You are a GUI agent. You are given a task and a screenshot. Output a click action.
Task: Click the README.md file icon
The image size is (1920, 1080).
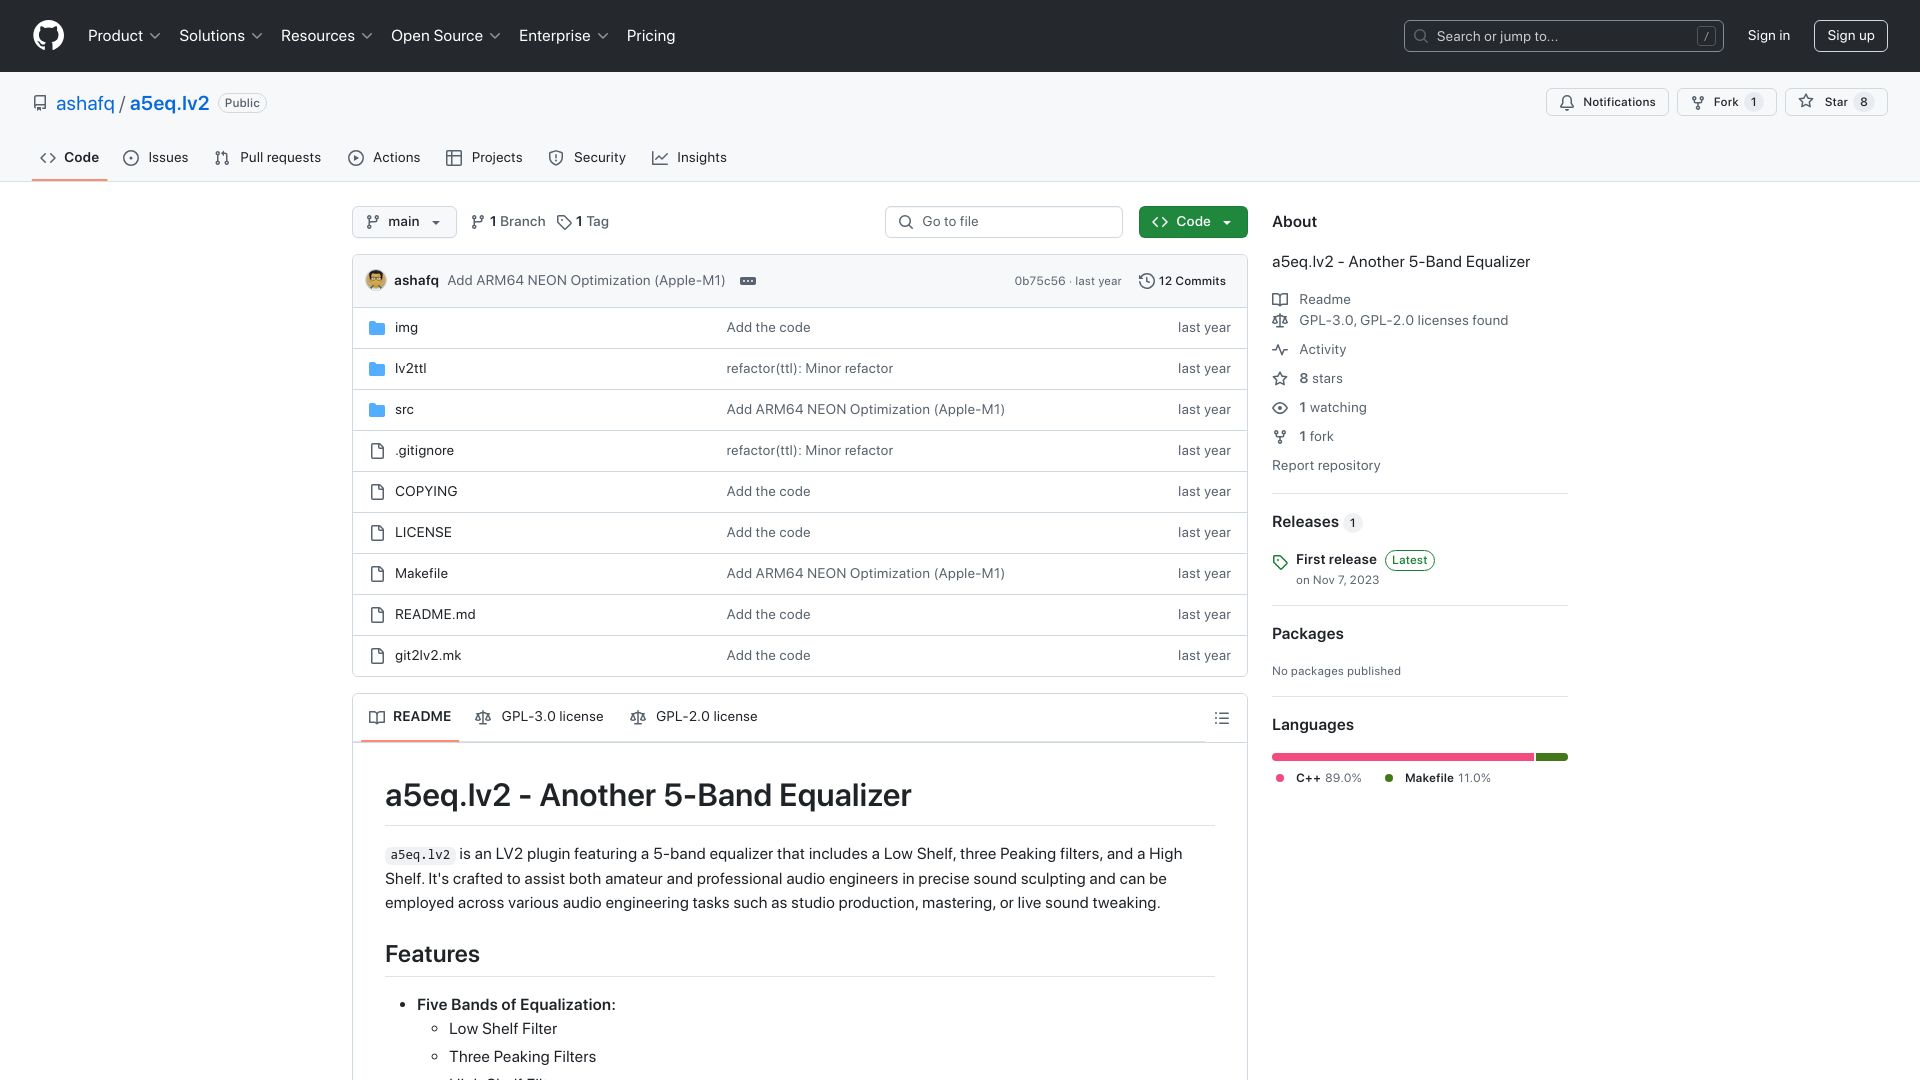[x=377, y=615]
